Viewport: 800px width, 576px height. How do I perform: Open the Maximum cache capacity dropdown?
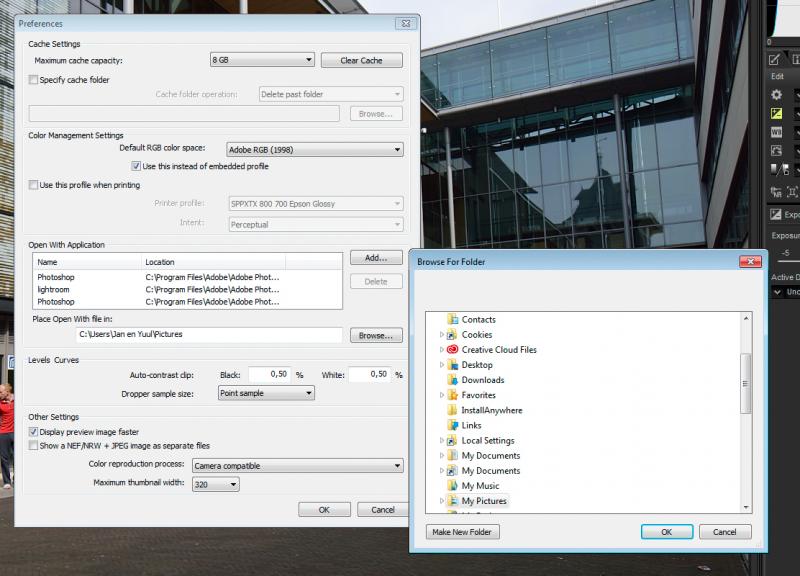click(262, 60)
